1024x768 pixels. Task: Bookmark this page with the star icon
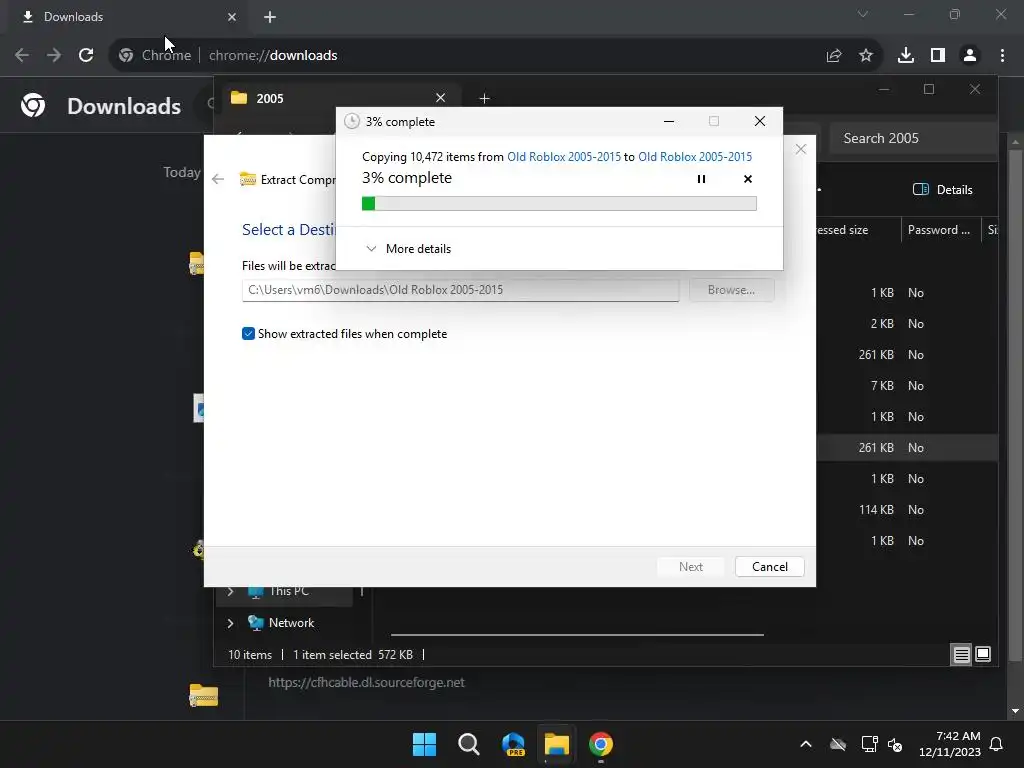coord(866,56)
